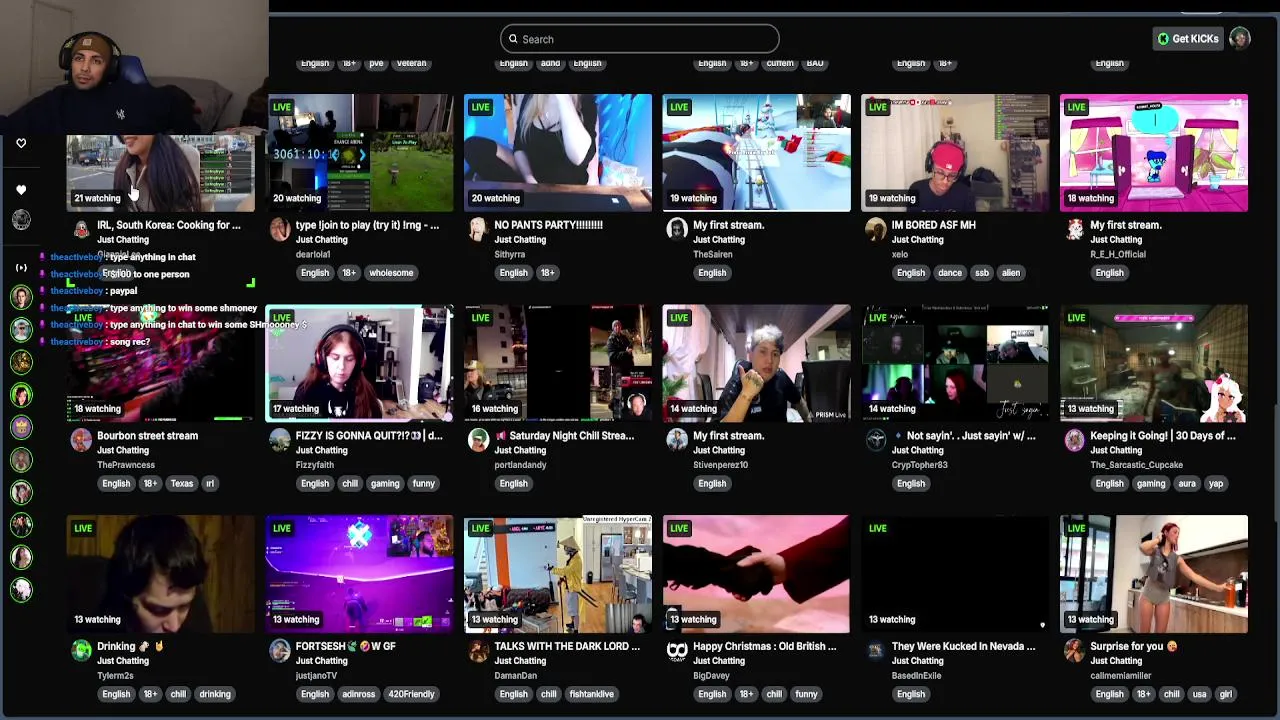Open BigDavey's handshake stream thumbnail
This screenshot has width=1280, height=720.
[756, 574]
